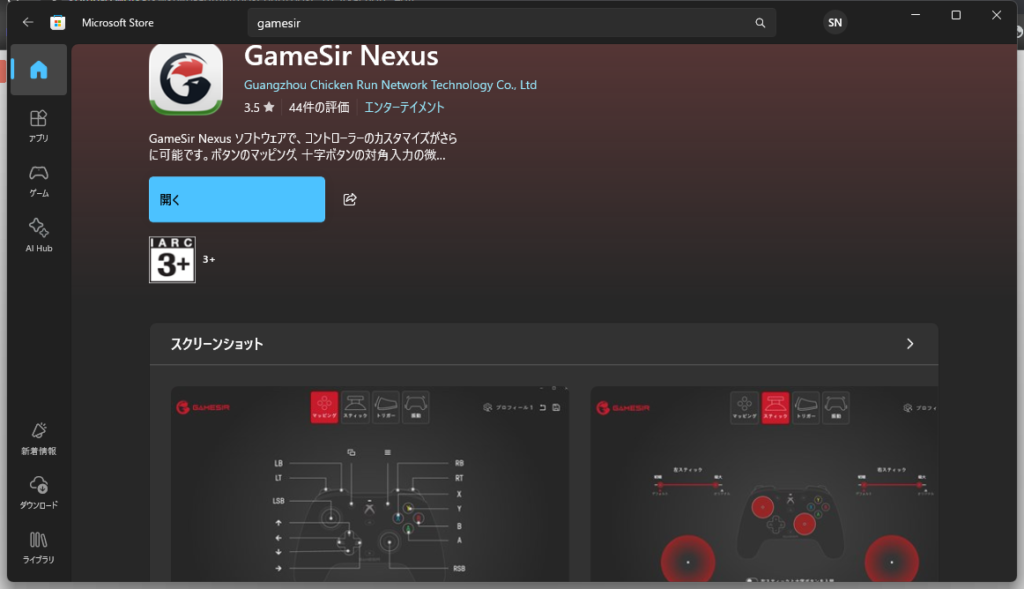Open the stick settings screenshot thumbnail
1024x589 pixels.
point(764,483)
